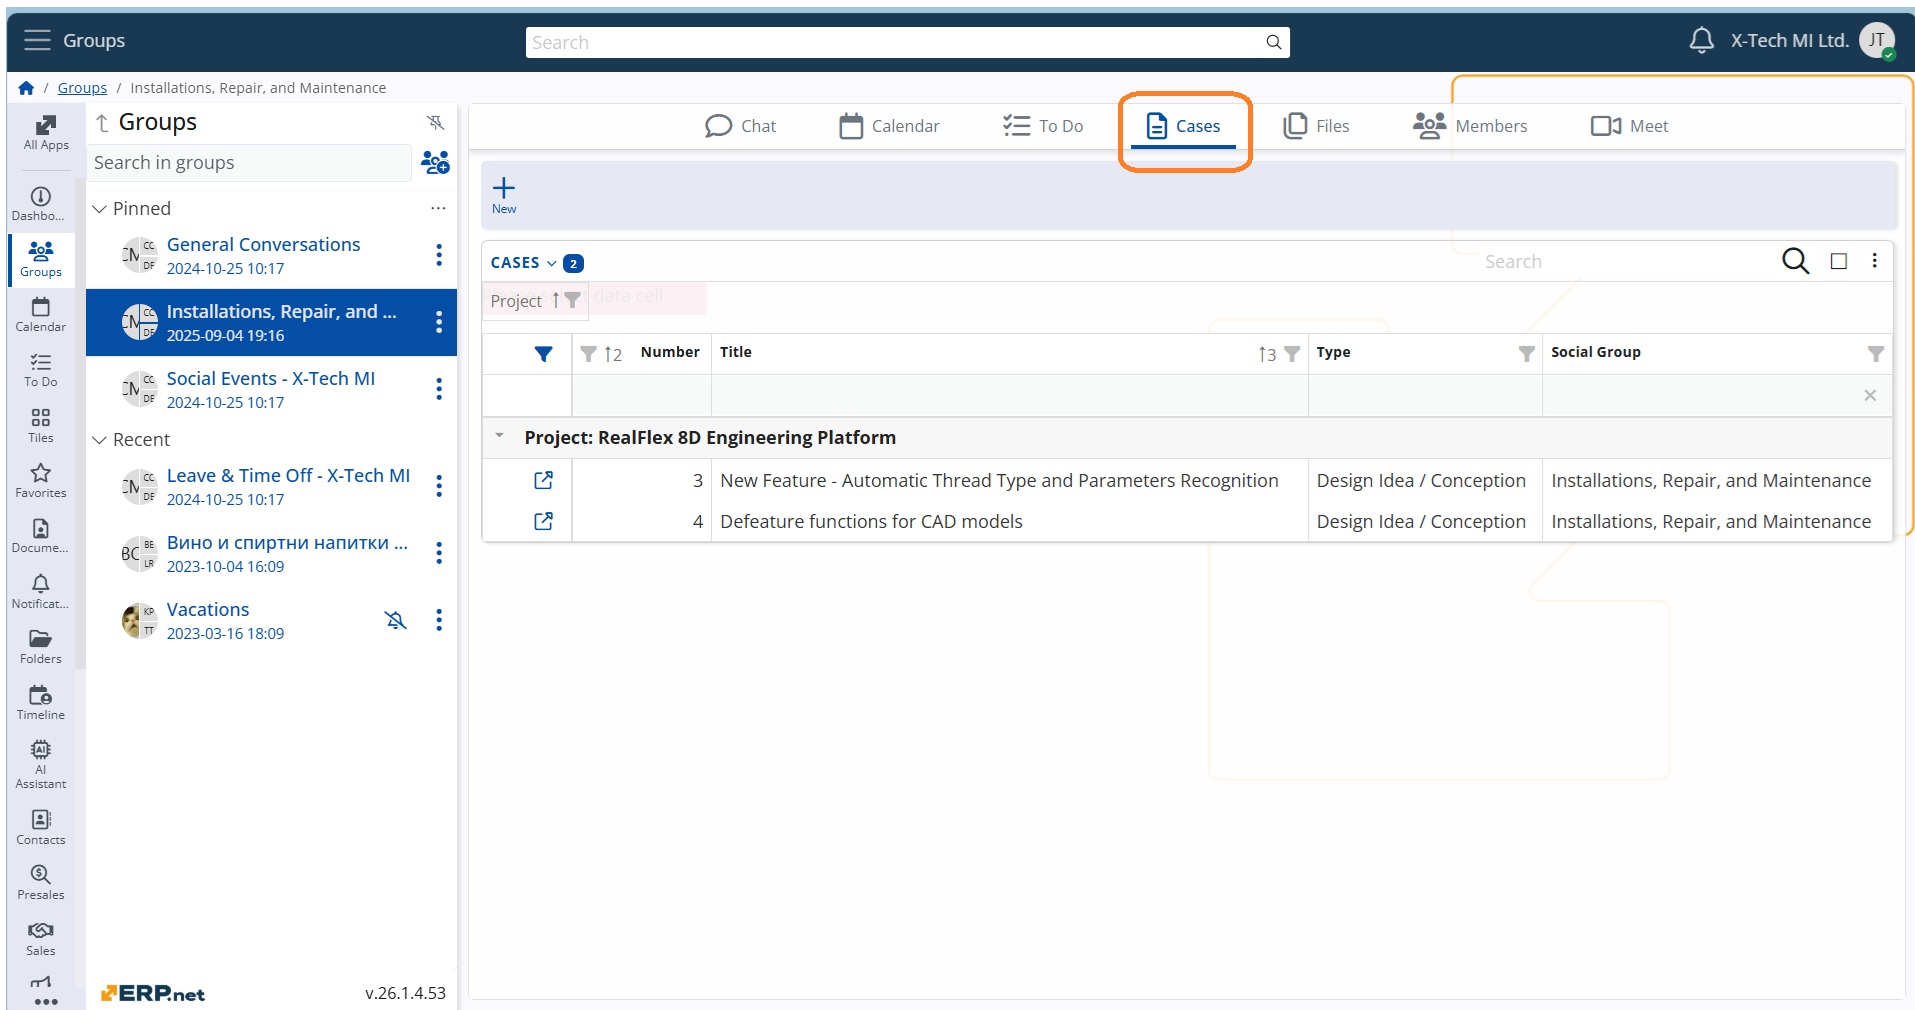
Task: Clear filter row with X icon
Action: tap(1870, 396)
